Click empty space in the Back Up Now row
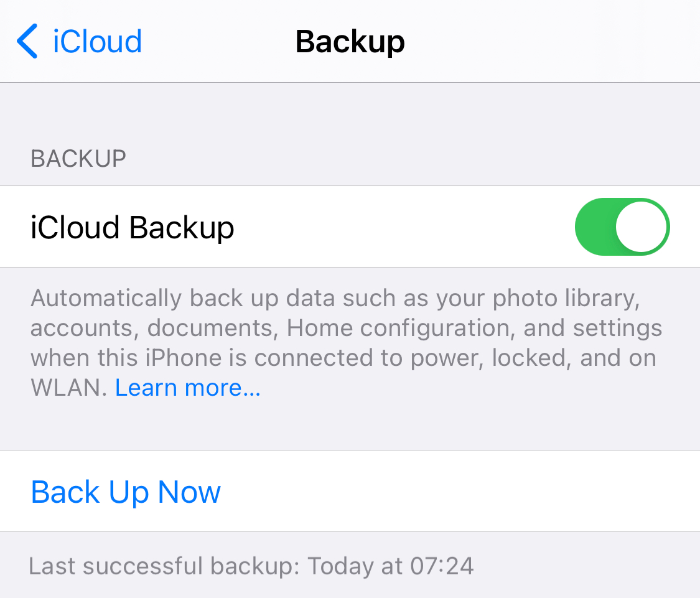This screenshot has height=598, width=700. [460, 491]
